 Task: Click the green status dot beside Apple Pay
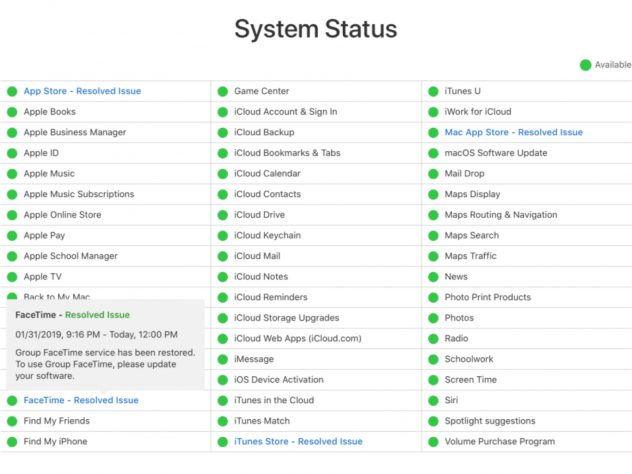pyautogui.click(x=12, y=236)
